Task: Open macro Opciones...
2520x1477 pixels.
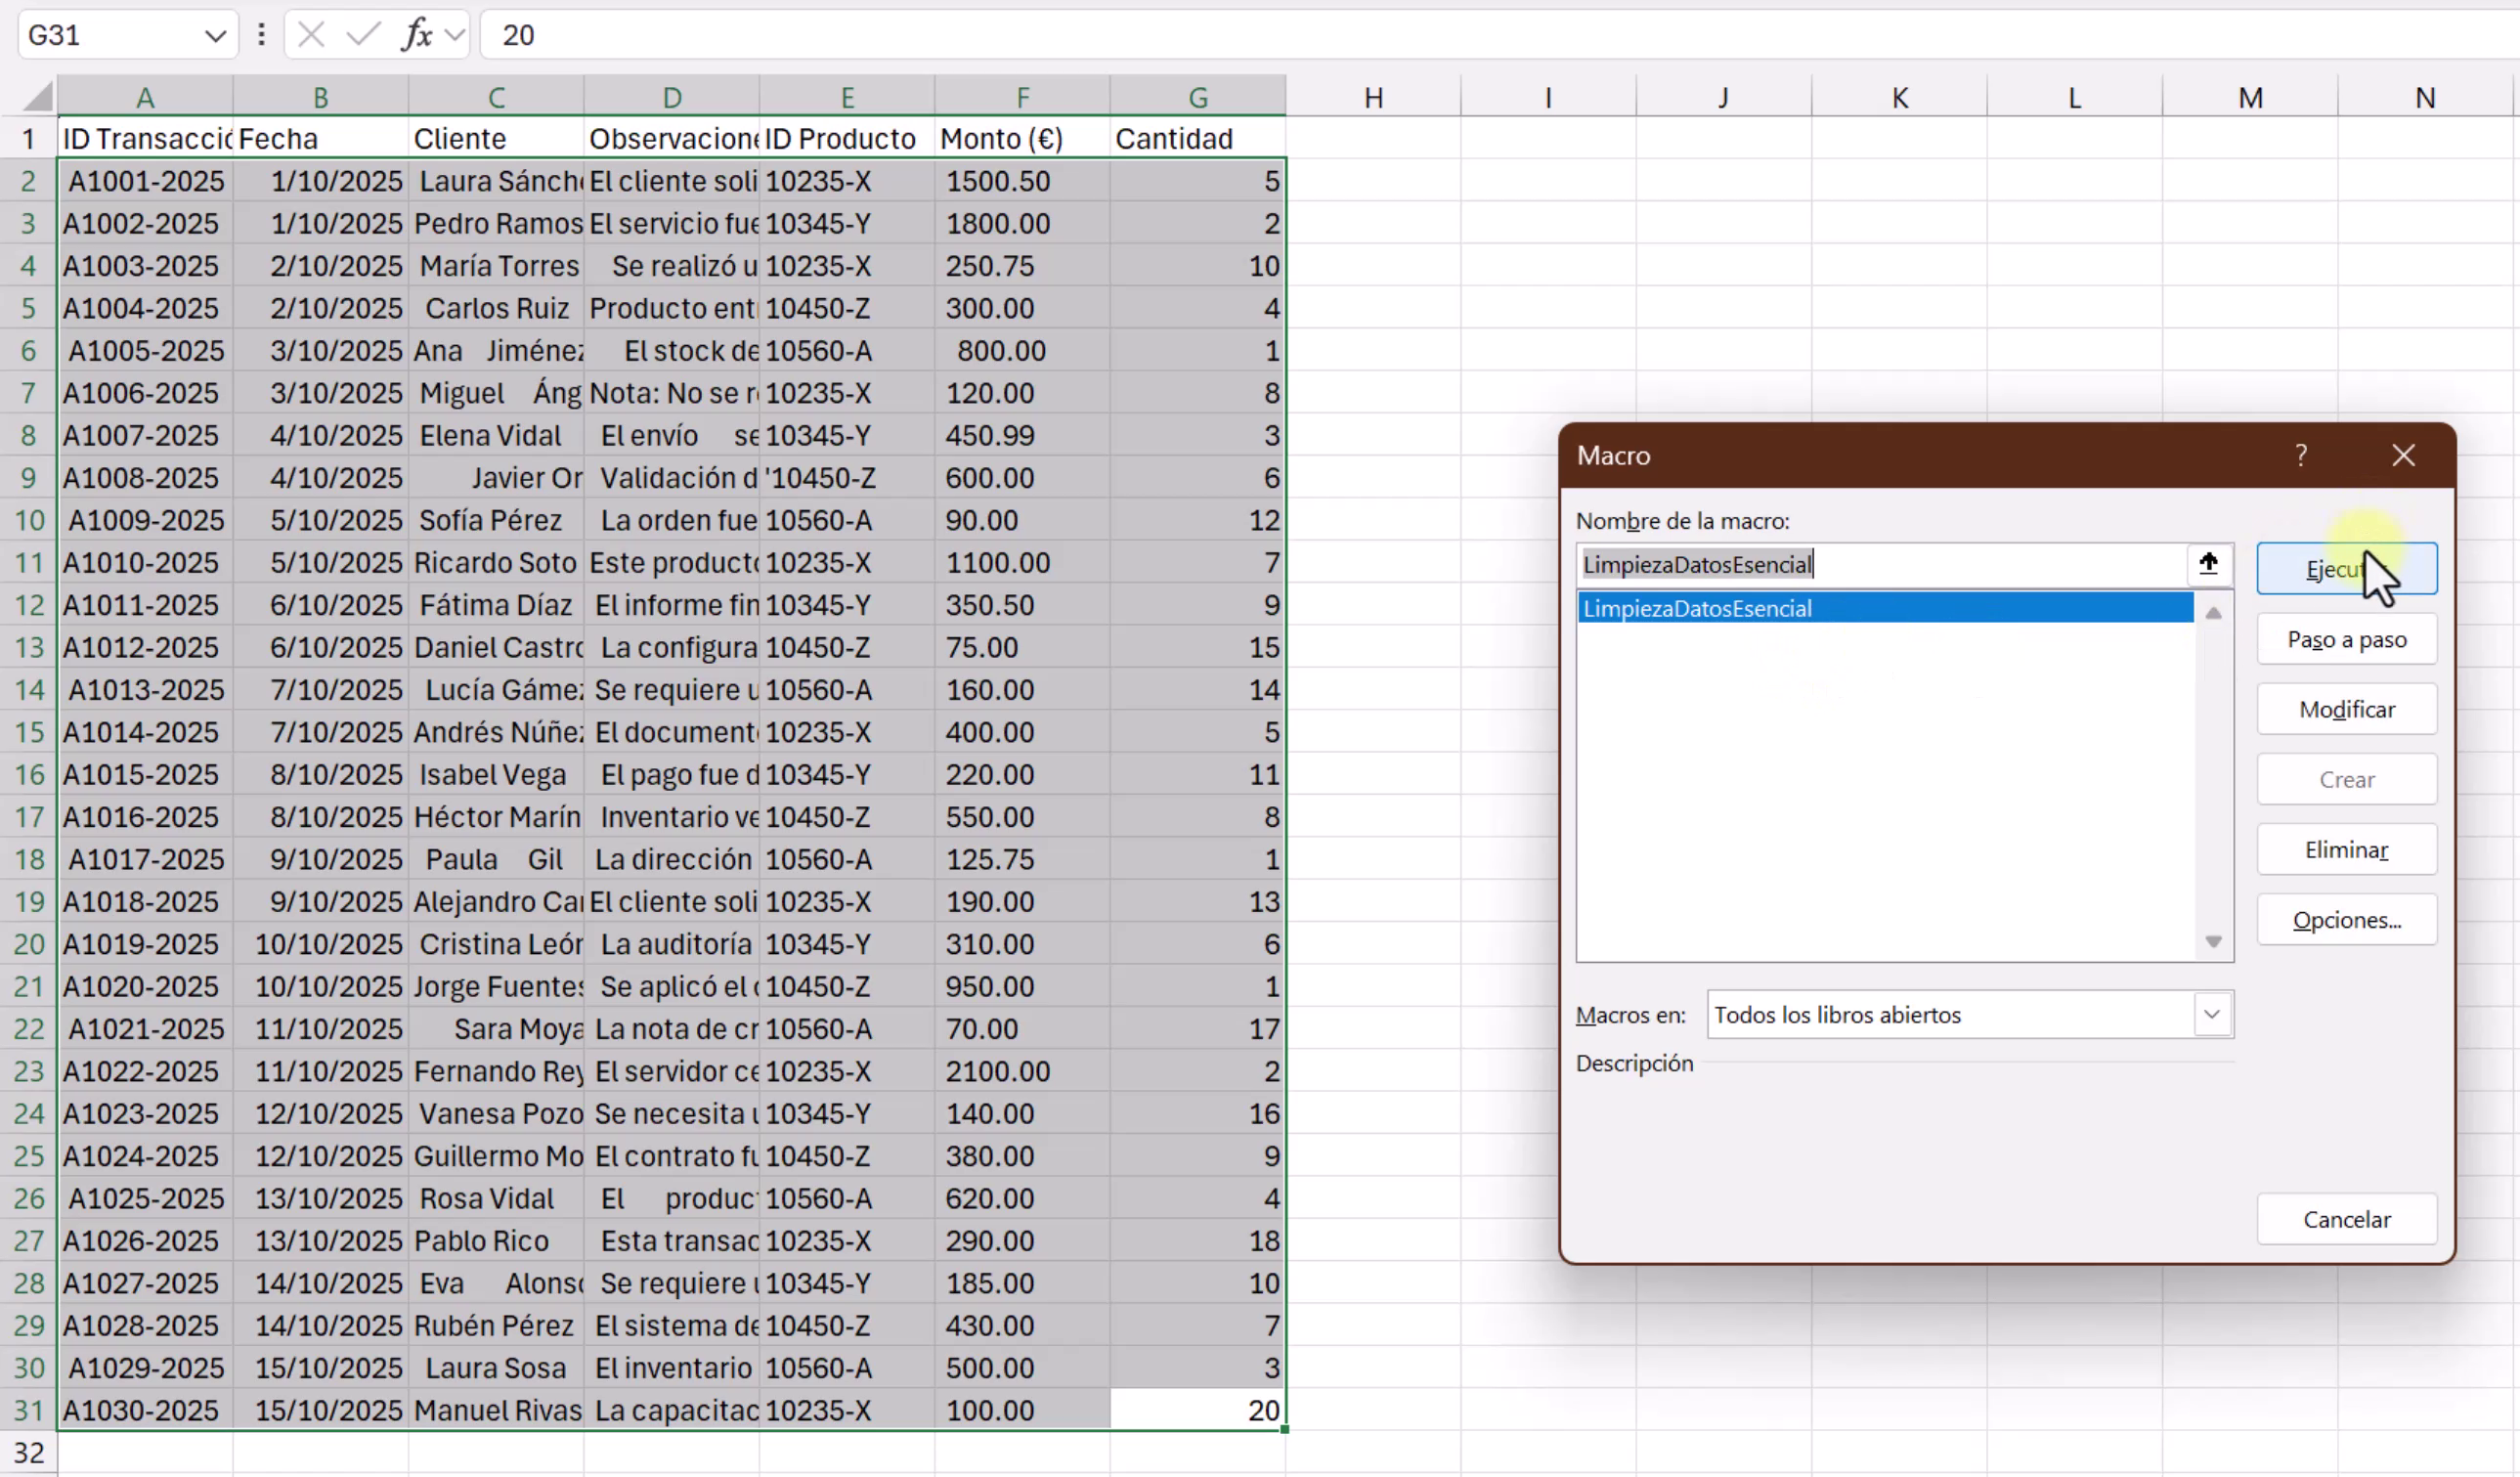Action: tap(2346, 919)
